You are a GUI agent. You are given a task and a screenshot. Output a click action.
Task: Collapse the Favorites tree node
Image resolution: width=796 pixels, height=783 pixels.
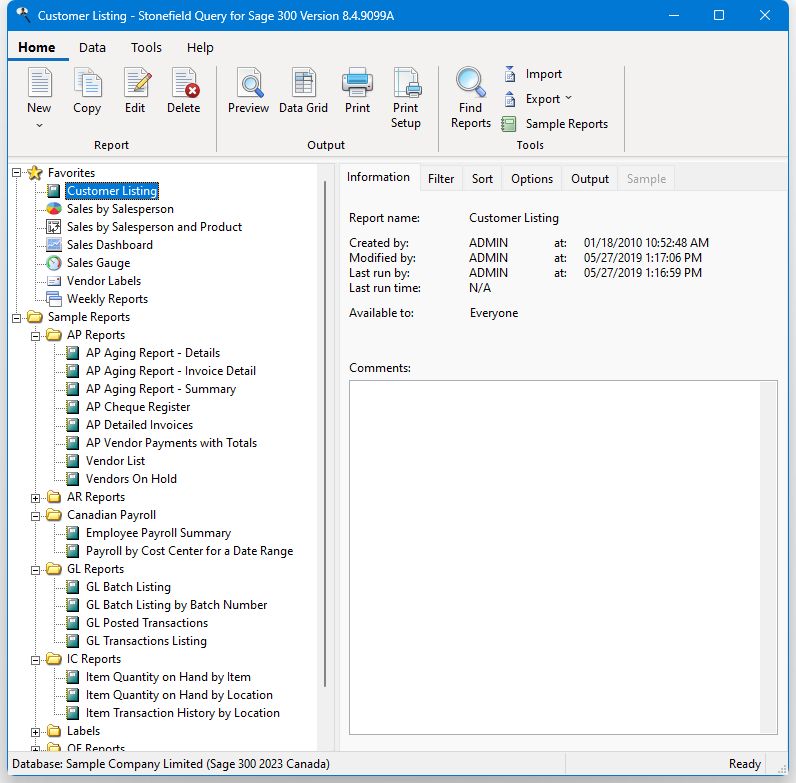pyautogui.click(x=17, y=173)
